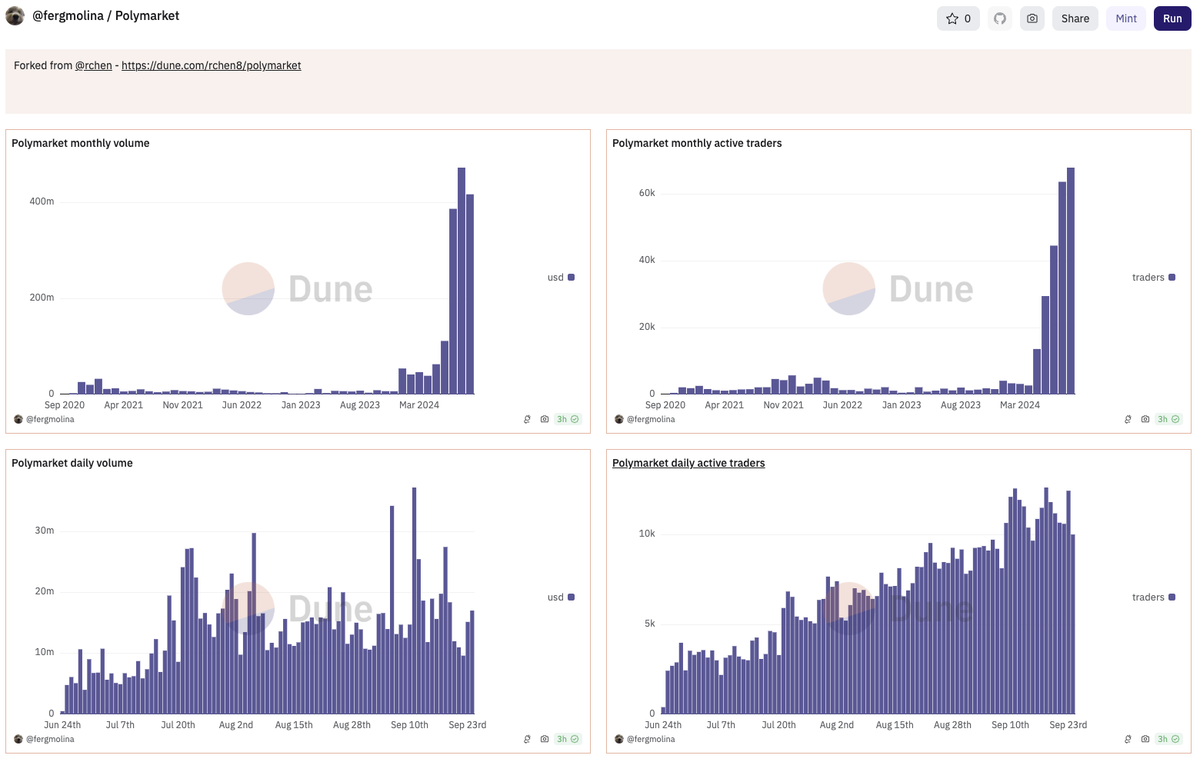Click the 10k axis label in daily active traders
The width and height of the screenshot is (1200, 762).
(x=647, y=534)
